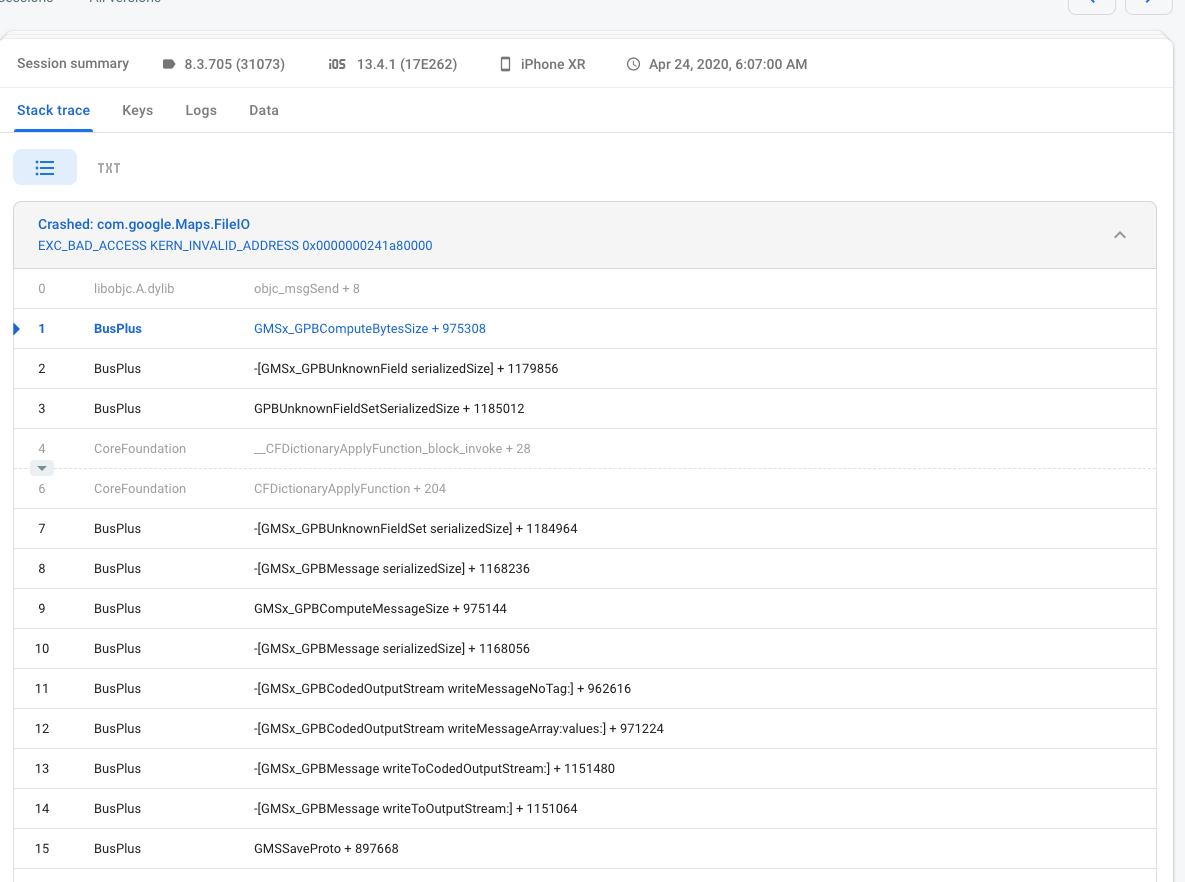
Task: Expand hidden frames between rows 4 and 6
Action: (41, 468)
